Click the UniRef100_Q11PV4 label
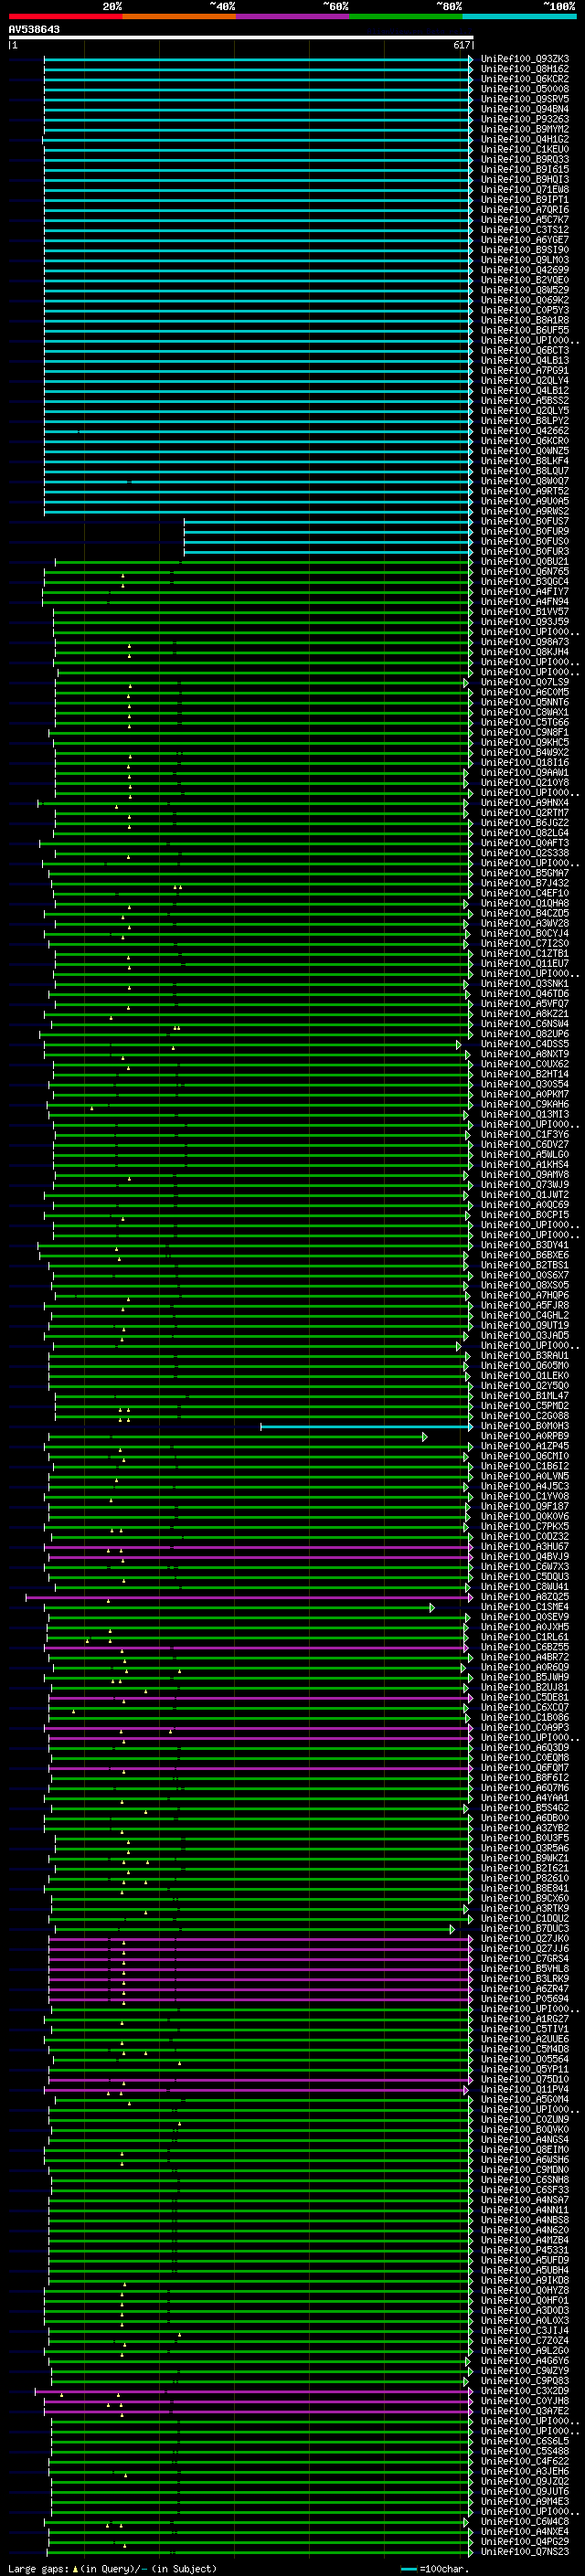The width and height of the screenshot is (585, 2576). [525, 2089]
